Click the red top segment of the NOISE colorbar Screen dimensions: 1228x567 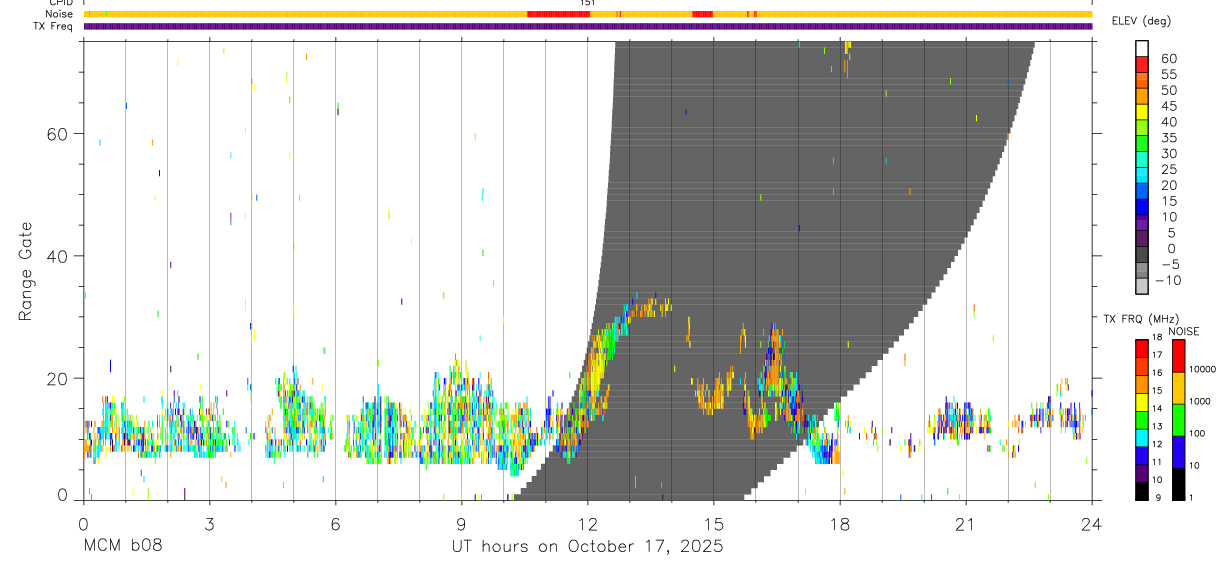tap(1178, 356)
